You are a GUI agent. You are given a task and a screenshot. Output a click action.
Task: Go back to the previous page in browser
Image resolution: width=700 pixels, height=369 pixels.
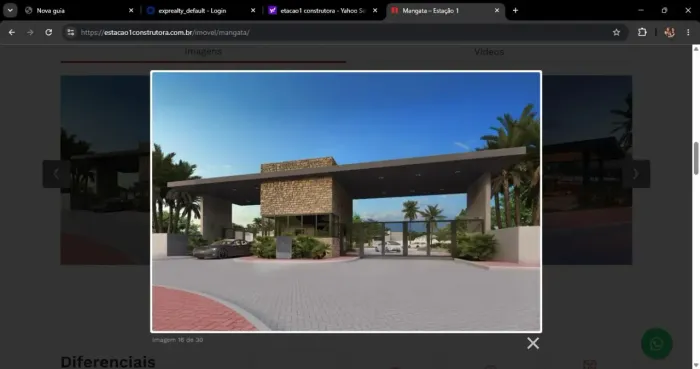(12, 32)
